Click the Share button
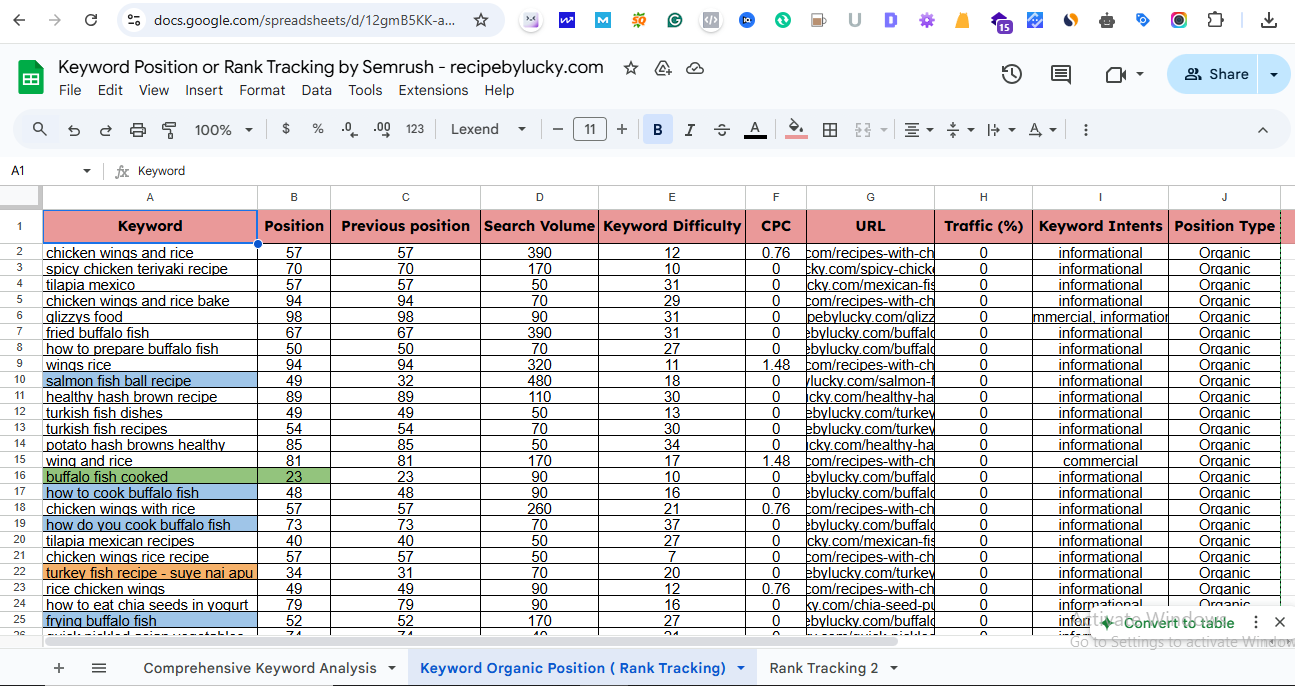Screen dimensions: 1295x686 click(1216, 74)
